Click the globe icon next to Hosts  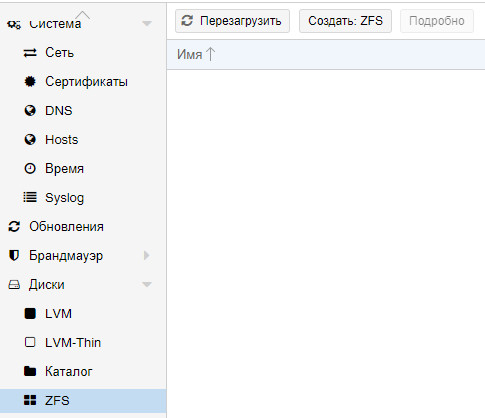point(30,140)
